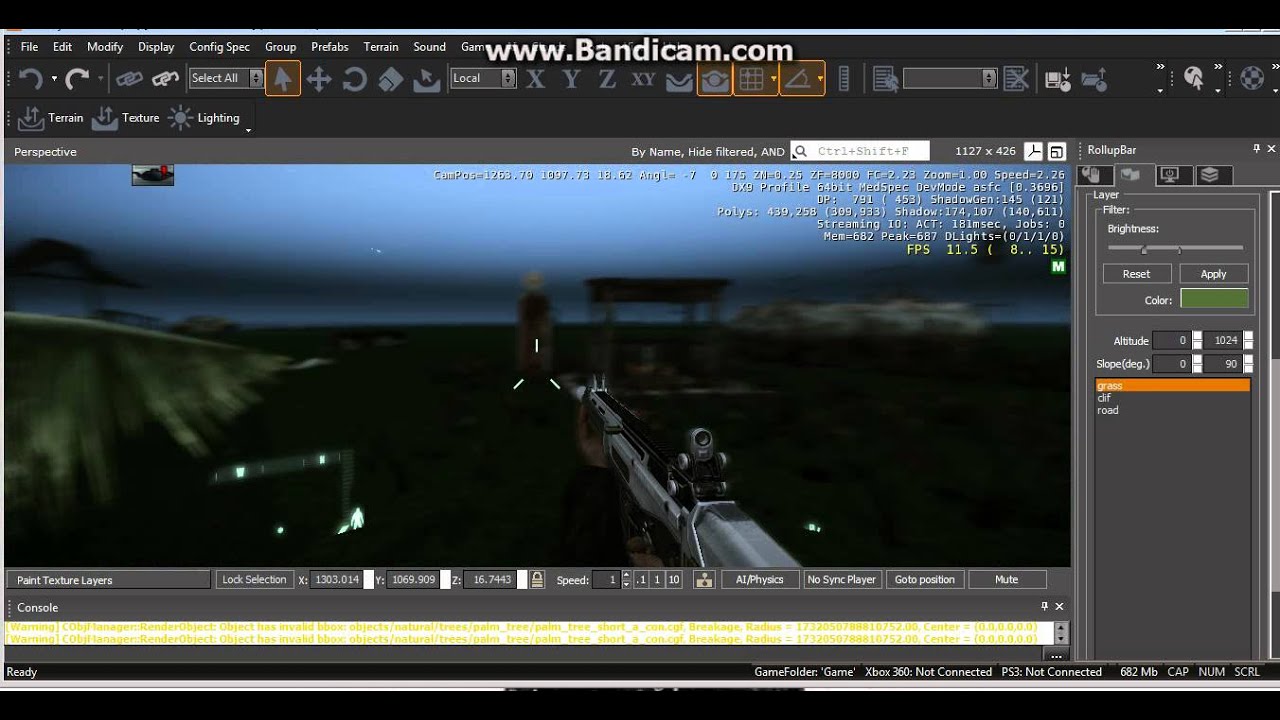Image resolution: width=1280 pixels, height=720 pixels.
Task: Open undo history dropdown arrow
Action: point(54,79)
